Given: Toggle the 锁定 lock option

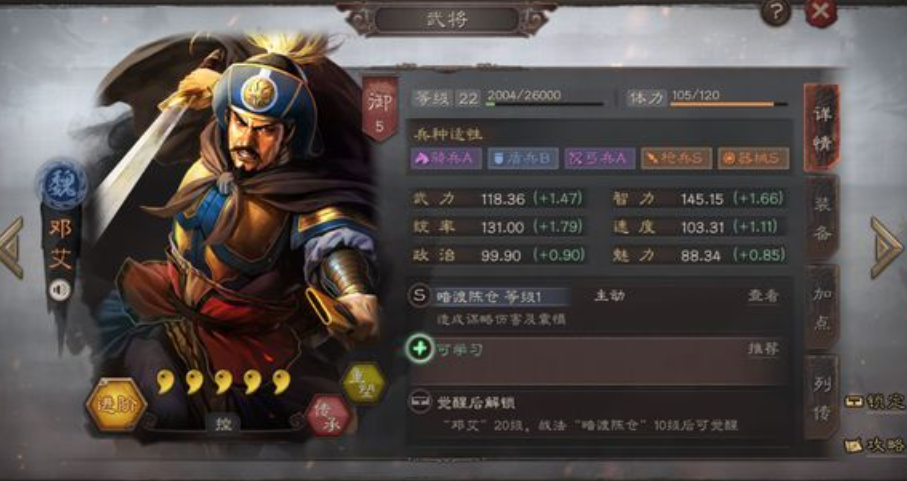Looking at the screenshot, I should (875, 401).
